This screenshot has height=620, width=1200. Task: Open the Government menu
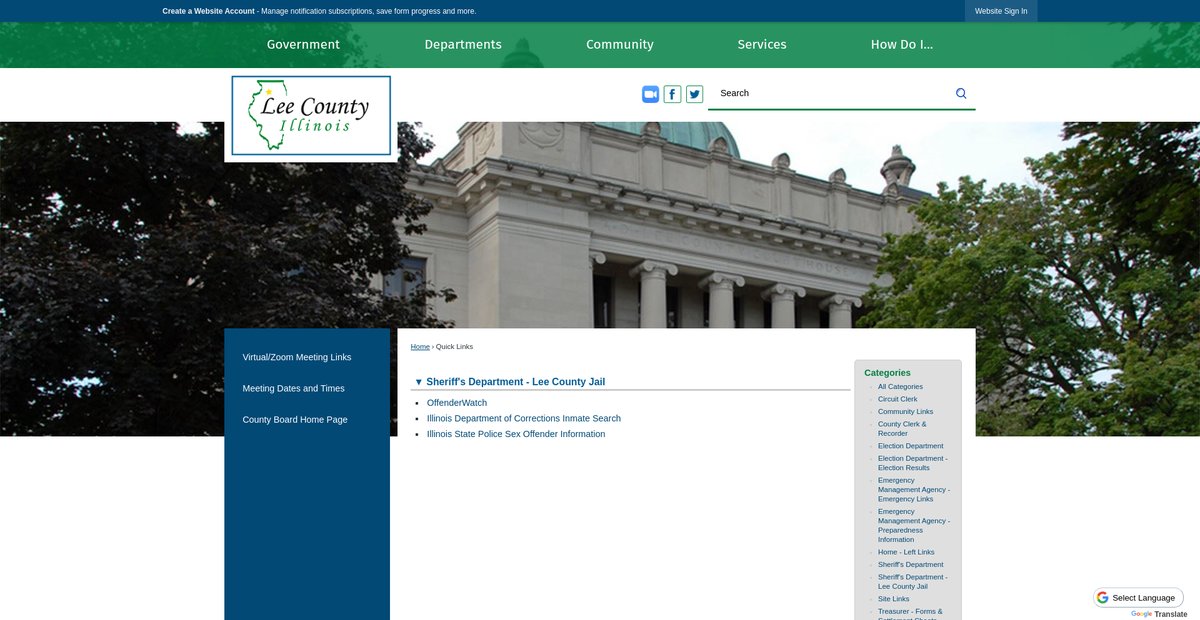coord(303,45)
